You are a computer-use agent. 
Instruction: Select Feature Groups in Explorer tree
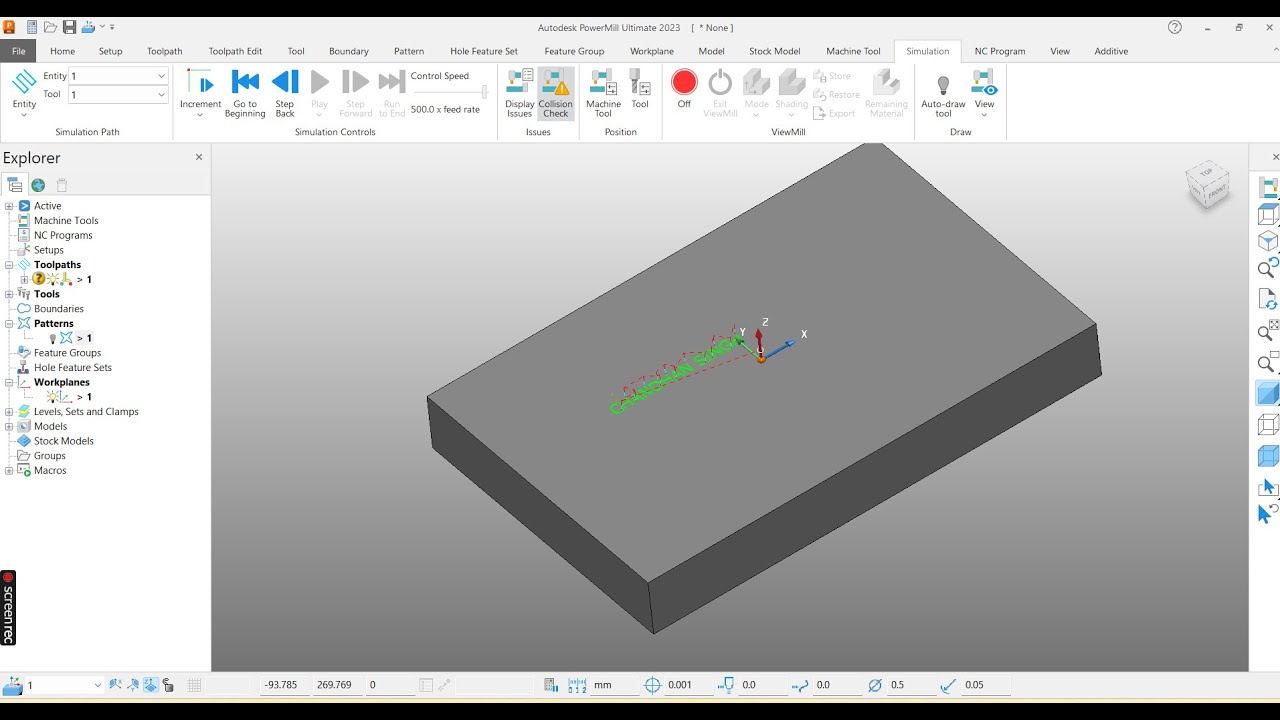pos(67,353)
